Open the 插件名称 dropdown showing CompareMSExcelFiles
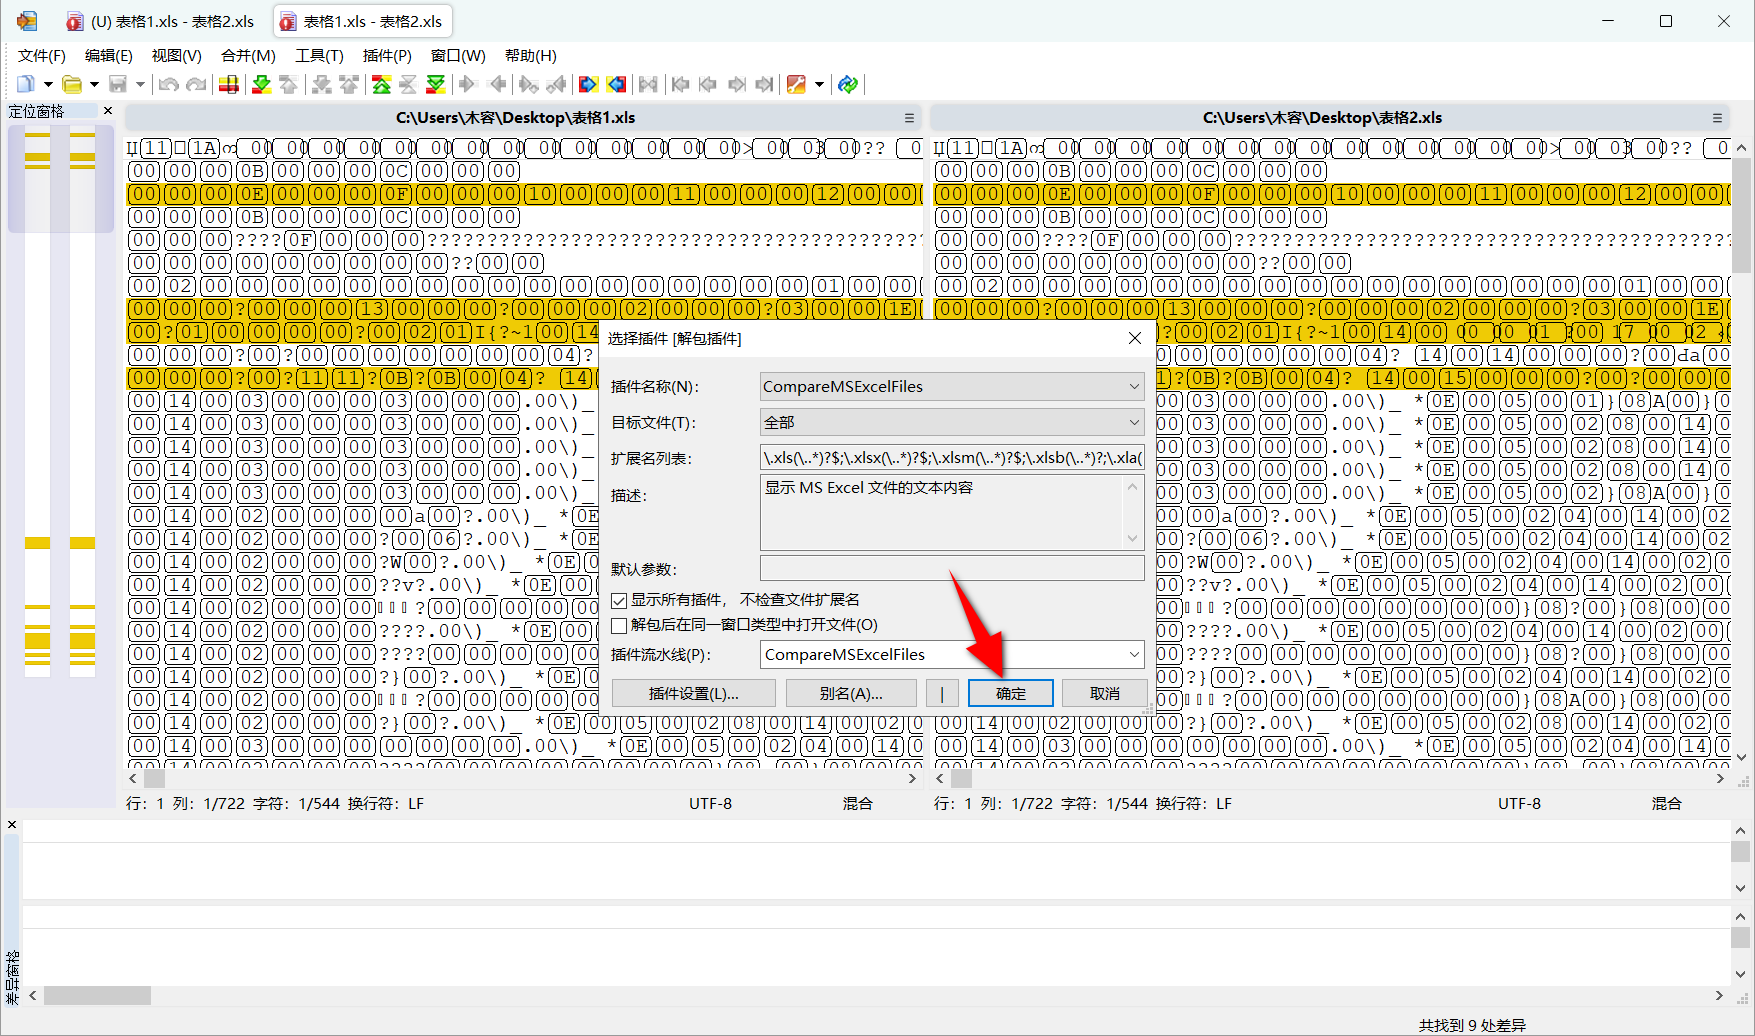 tap(1133, 386)
